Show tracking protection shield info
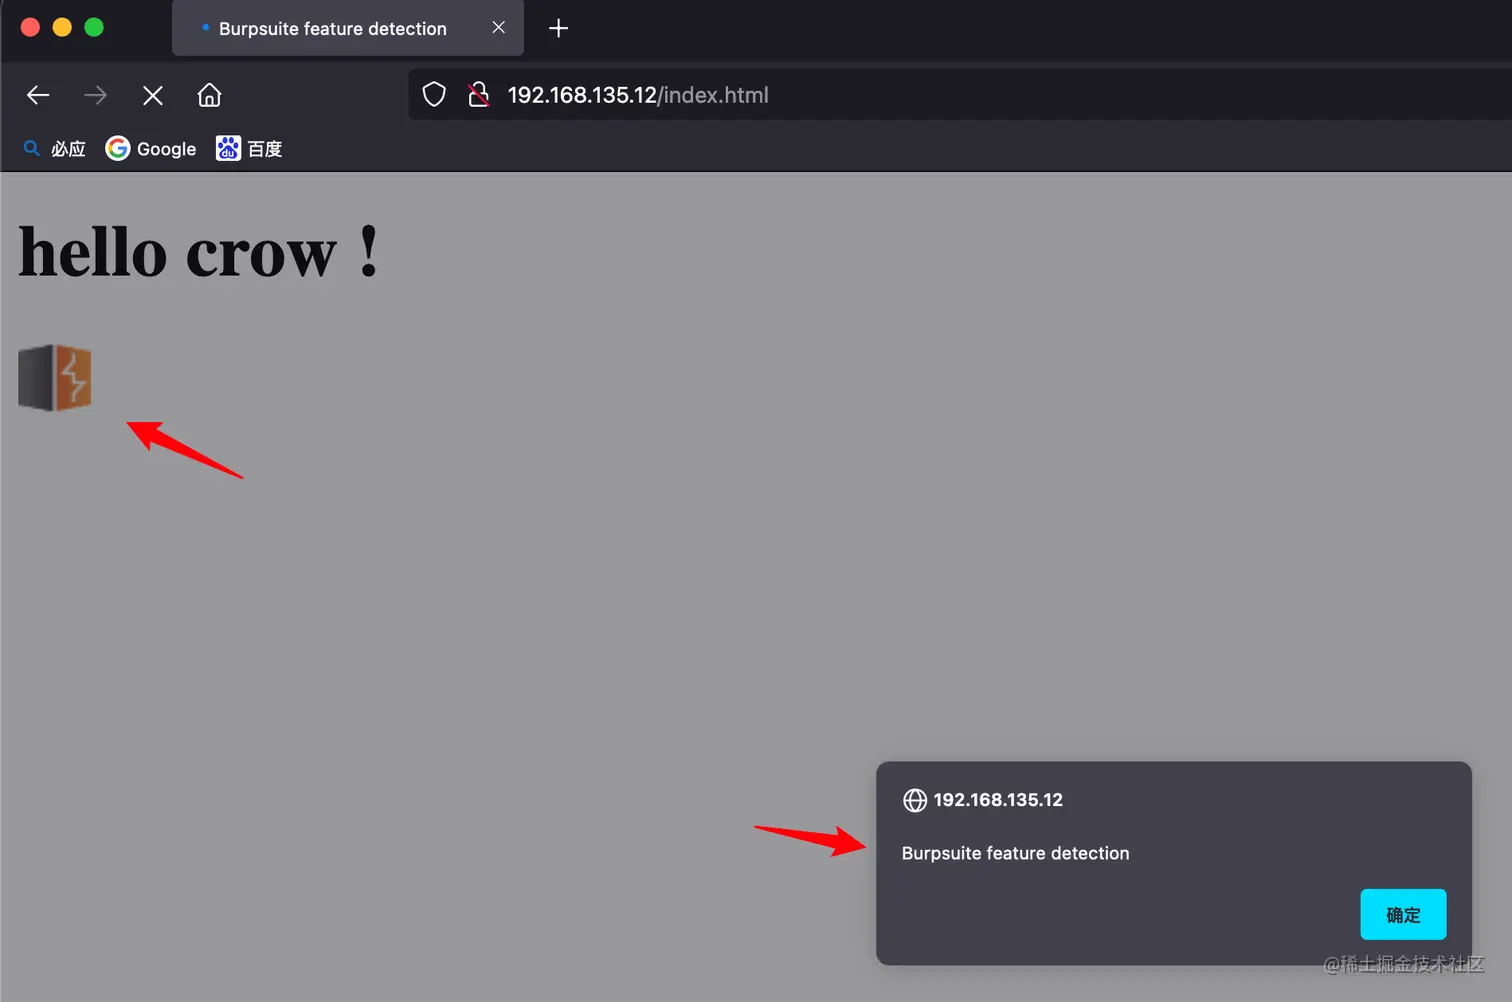 point(434,95)
